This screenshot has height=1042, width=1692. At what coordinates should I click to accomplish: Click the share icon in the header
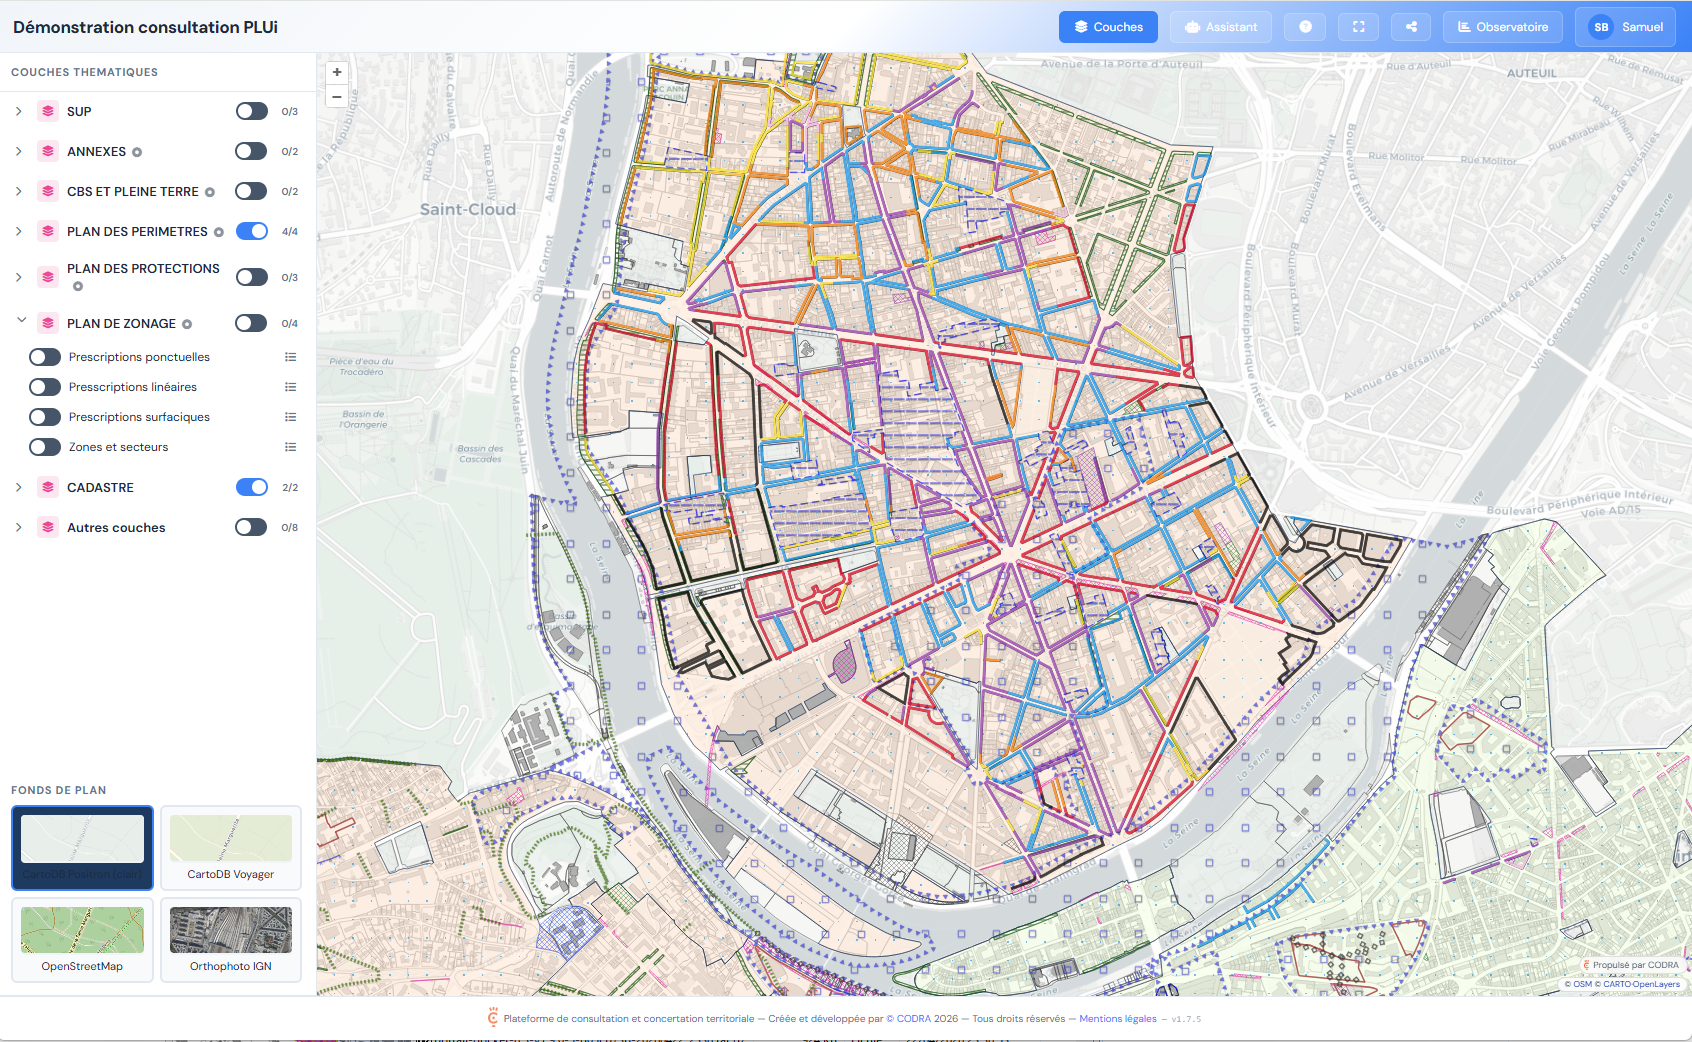pos(1411,27)
